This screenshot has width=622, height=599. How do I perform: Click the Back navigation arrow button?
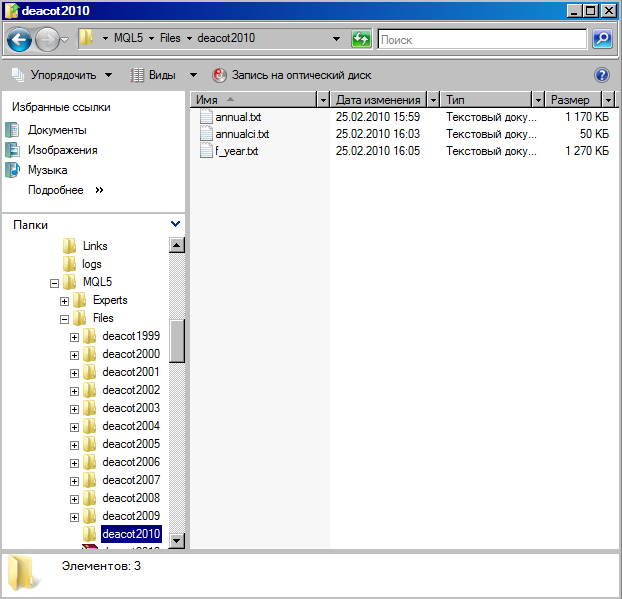[19, 40]
